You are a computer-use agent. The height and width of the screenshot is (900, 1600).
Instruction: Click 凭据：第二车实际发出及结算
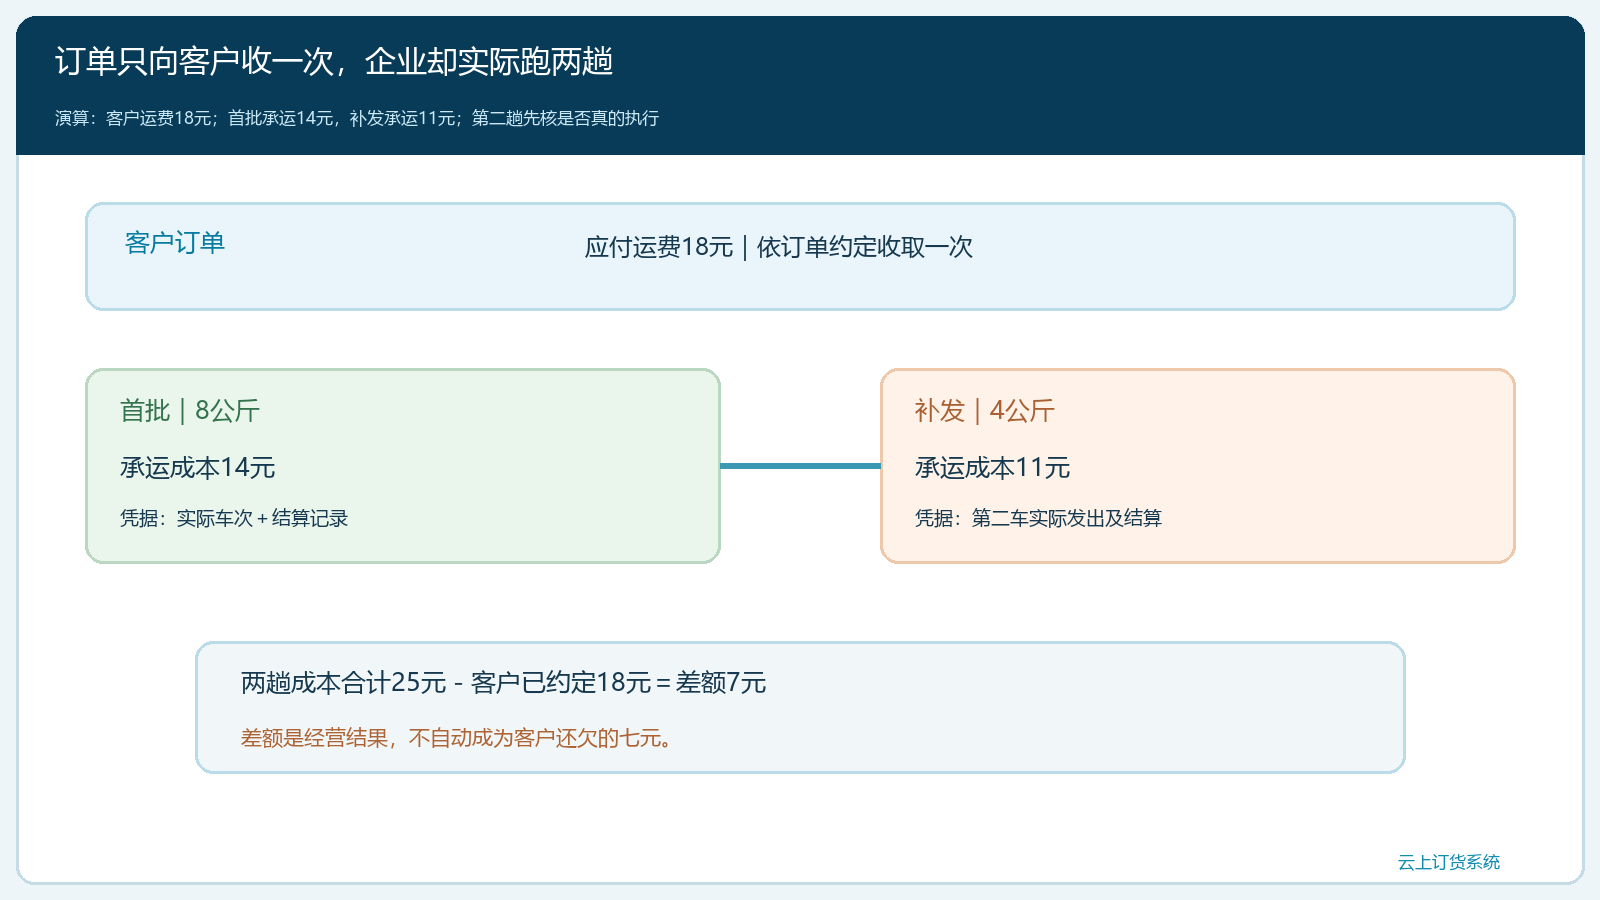point(1038,518)
